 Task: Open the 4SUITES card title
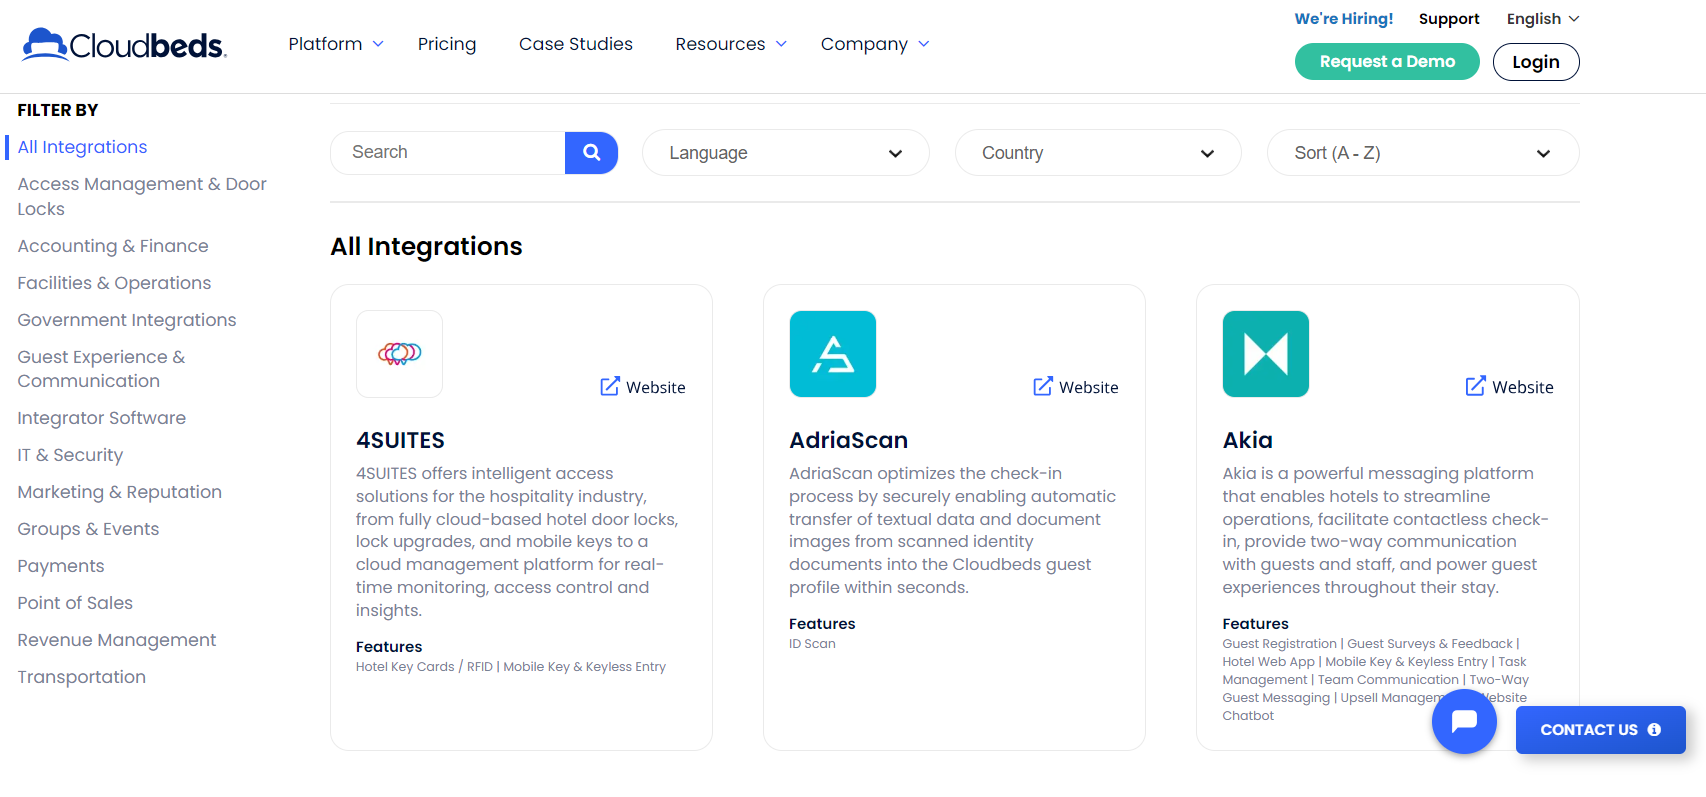400,440
